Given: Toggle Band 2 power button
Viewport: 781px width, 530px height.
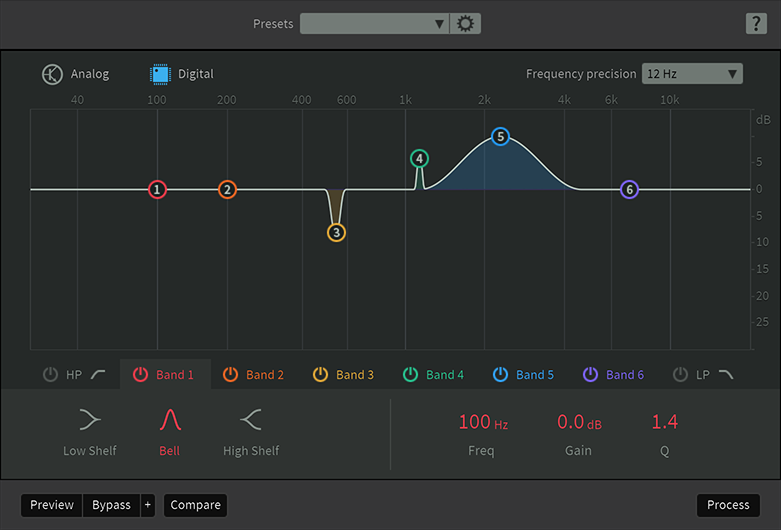Looking at the screenshot, I should (230, 374).
